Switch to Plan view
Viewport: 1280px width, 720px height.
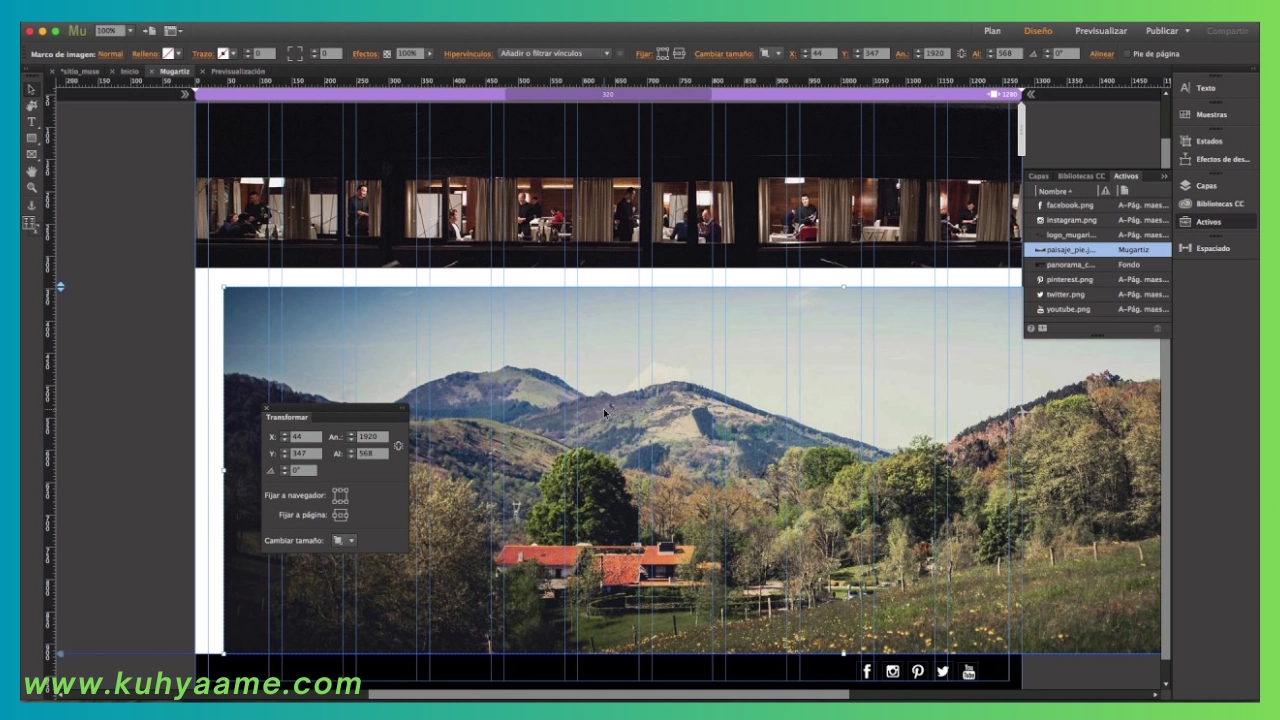tap(992, 31)
